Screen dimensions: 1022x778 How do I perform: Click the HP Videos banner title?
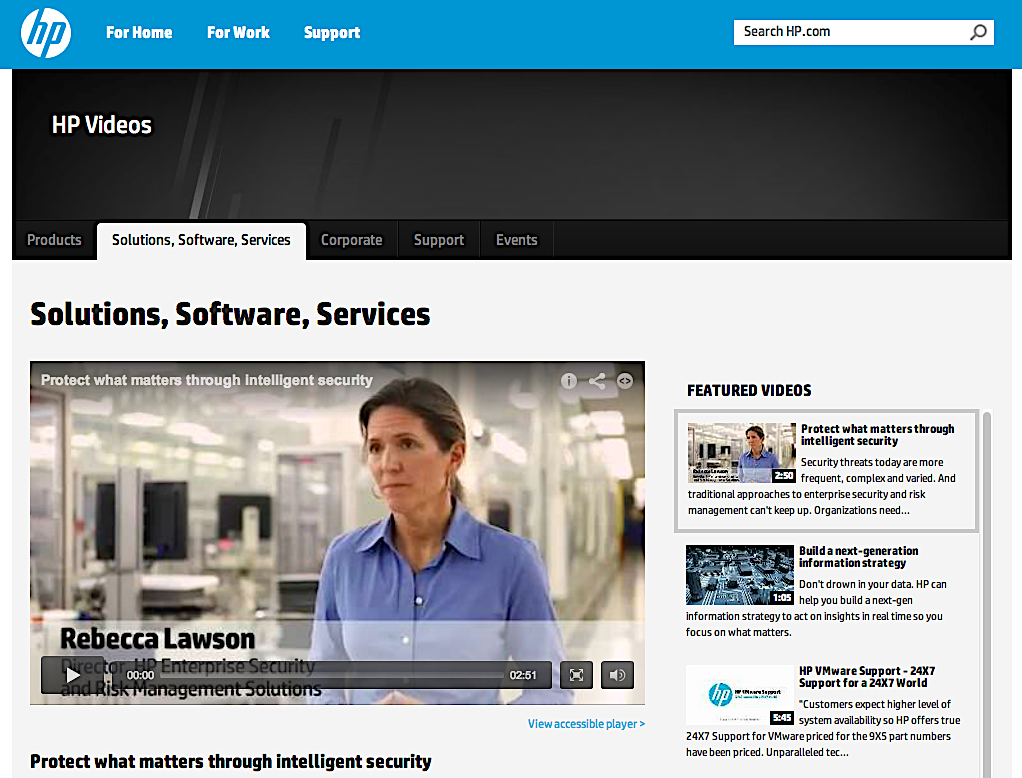pyautogui.click(x=102, y=124)
